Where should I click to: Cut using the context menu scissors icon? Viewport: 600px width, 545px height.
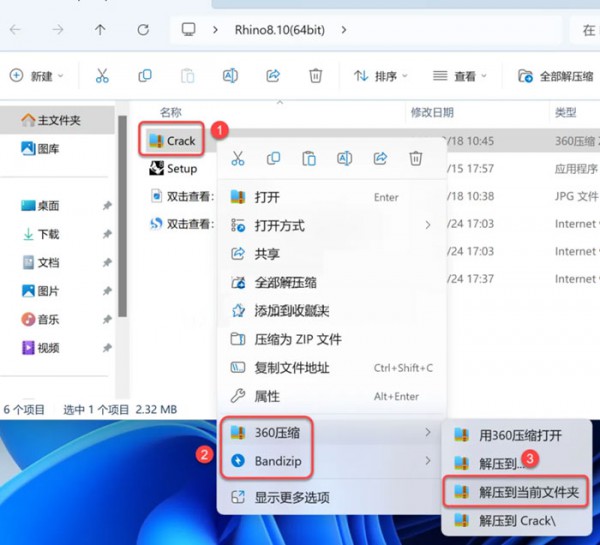[x=238, y=158]
